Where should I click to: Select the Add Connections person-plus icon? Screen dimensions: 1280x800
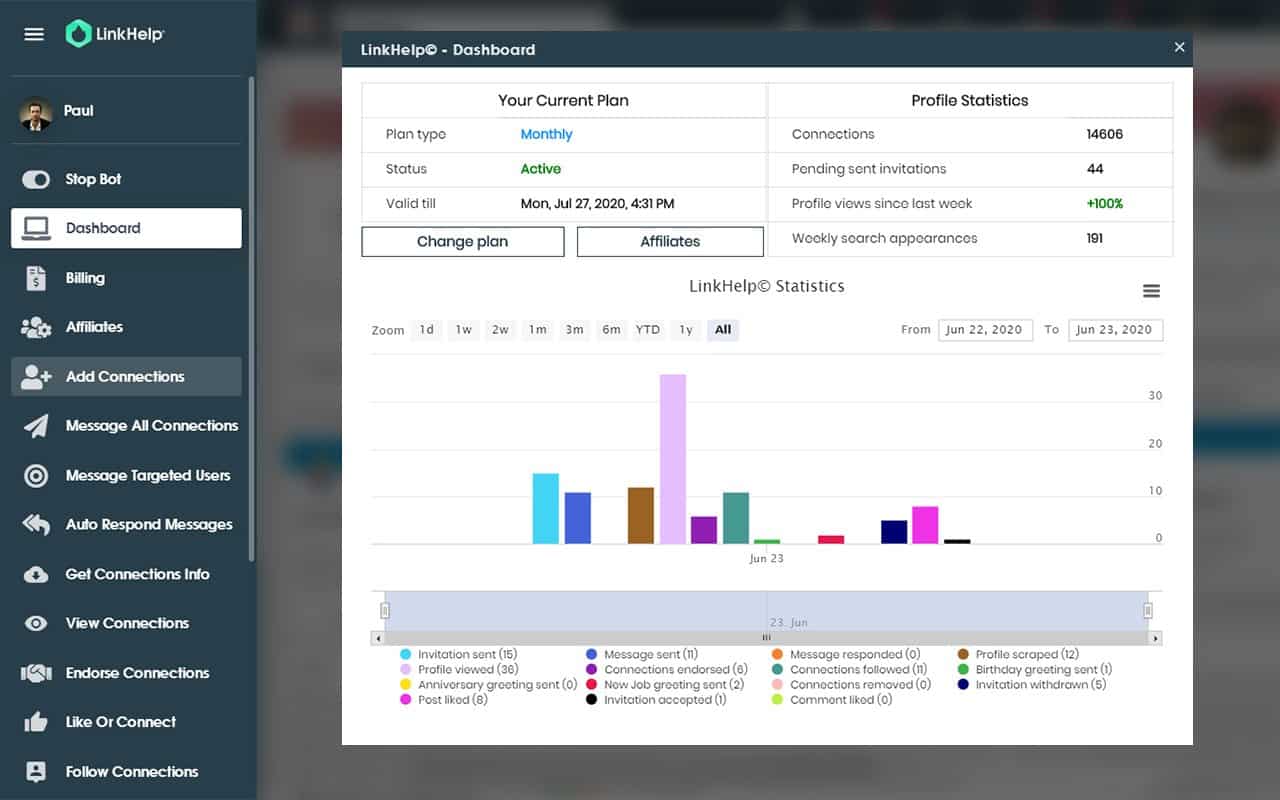pyautogui.click(x=36, y=377)
